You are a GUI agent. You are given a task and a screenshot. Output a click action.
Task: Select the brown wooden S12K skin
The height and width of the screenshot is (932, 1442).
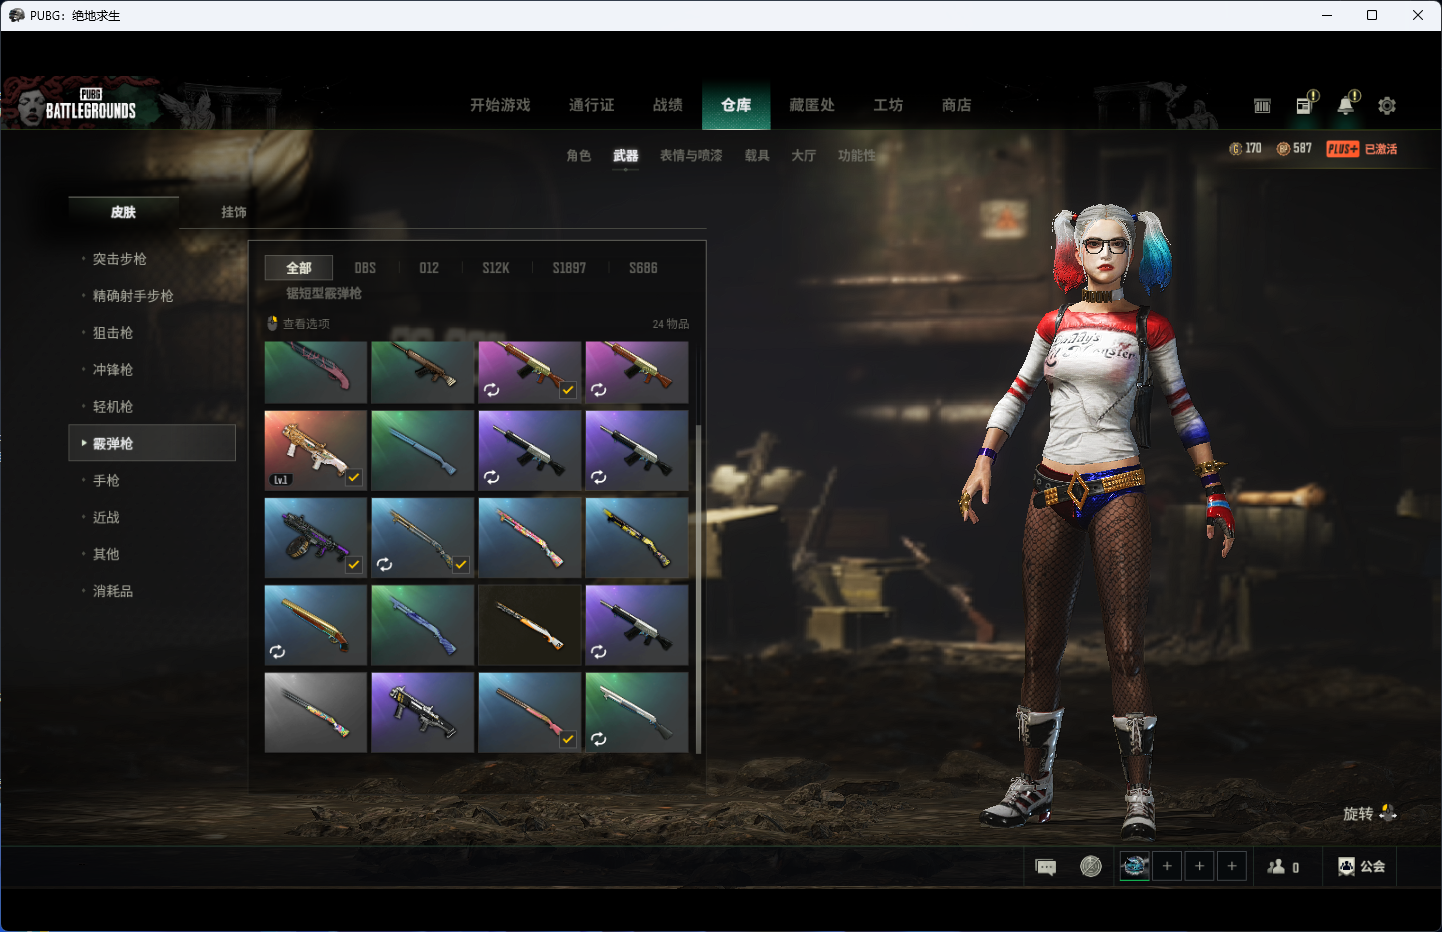pyautogui.click(x=423, y=372)
